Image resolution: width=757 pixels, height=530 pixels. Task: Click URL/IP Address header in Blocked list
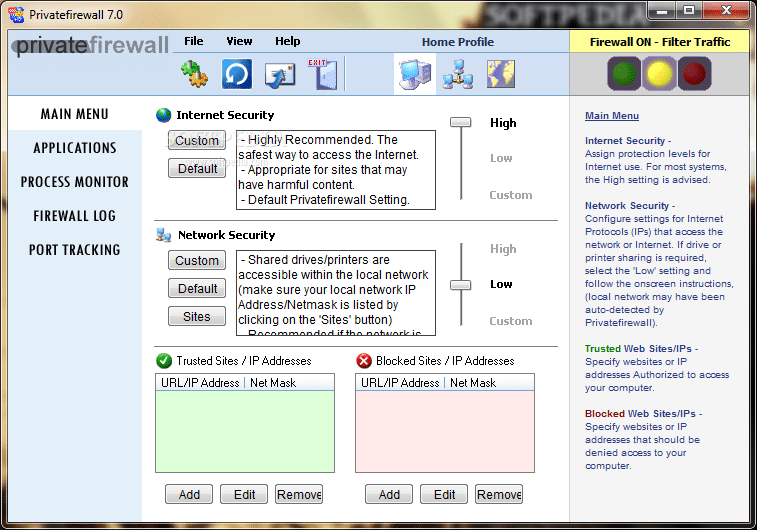pos(400,383)
